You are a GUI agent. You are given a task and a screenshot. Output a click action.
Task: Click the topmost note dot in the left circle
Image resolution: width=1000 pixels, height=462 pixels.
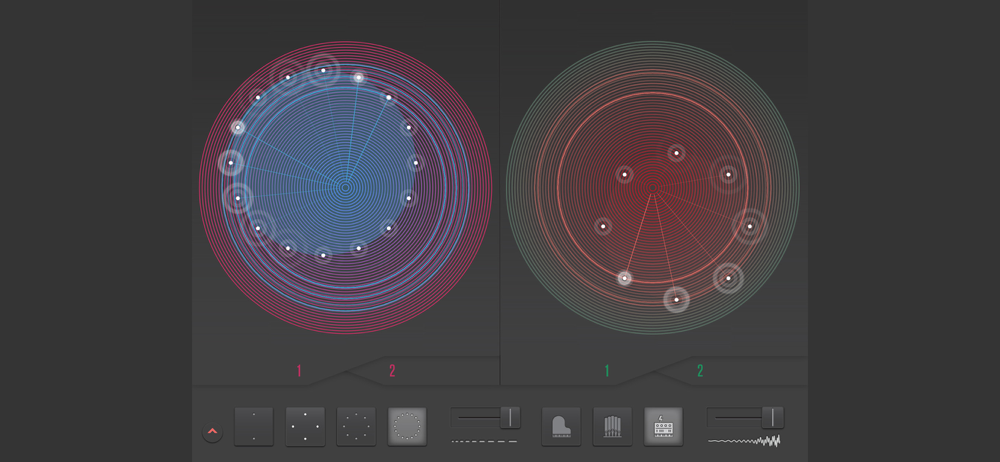323,70
